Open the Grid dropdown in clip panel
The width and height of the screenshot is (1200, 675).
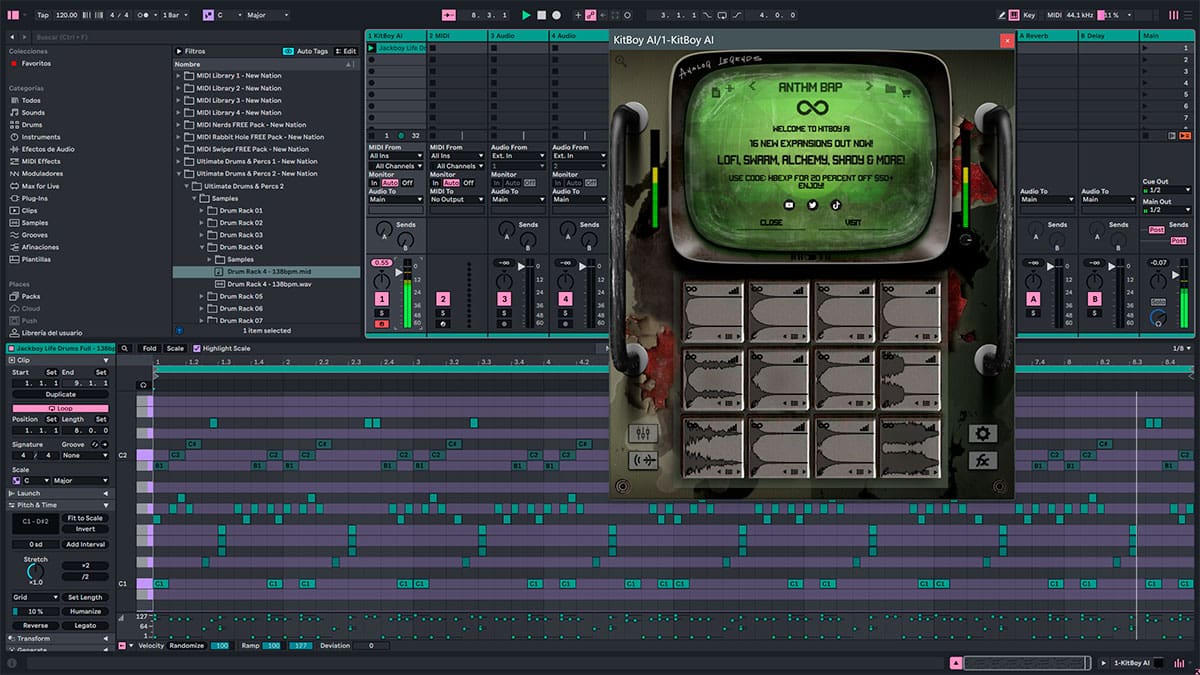point(34,597)
